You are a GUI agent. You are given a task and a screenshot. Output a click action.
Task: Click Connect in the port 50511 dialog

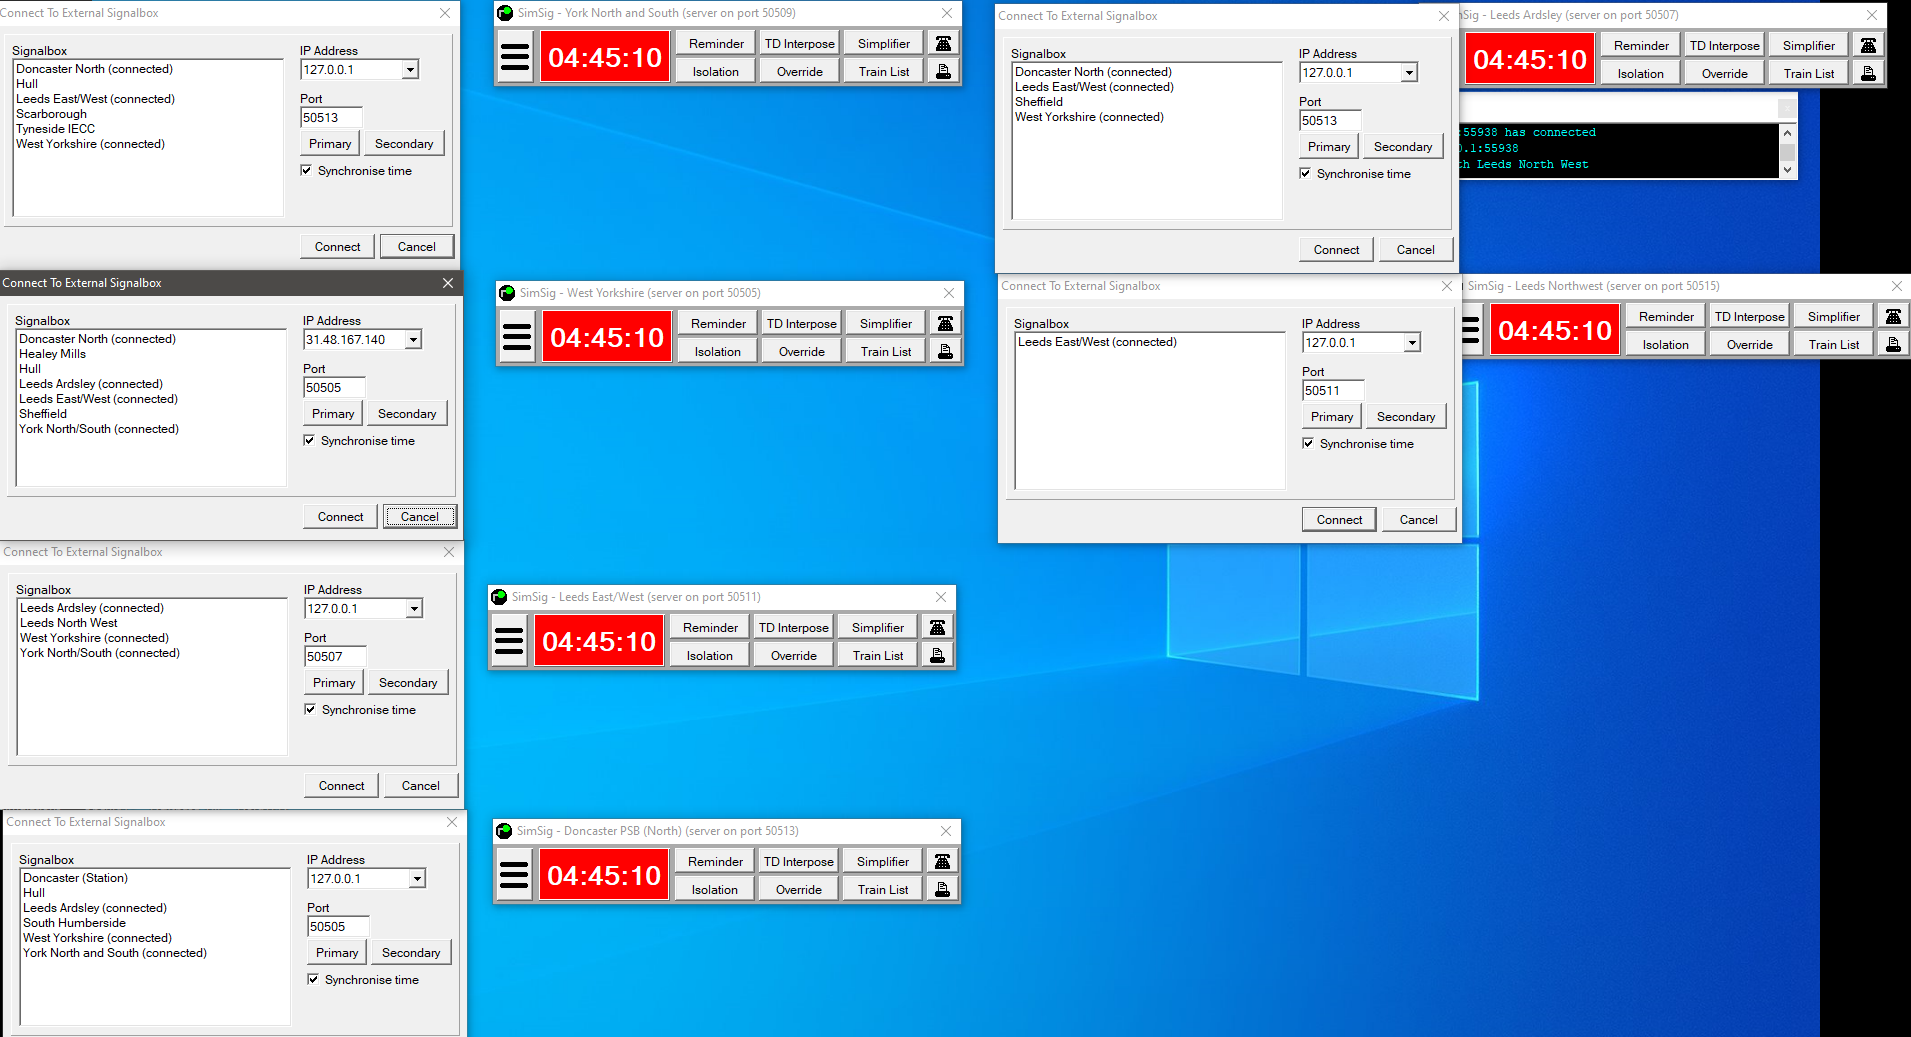pyautogui.click(x=1340, y=520)
